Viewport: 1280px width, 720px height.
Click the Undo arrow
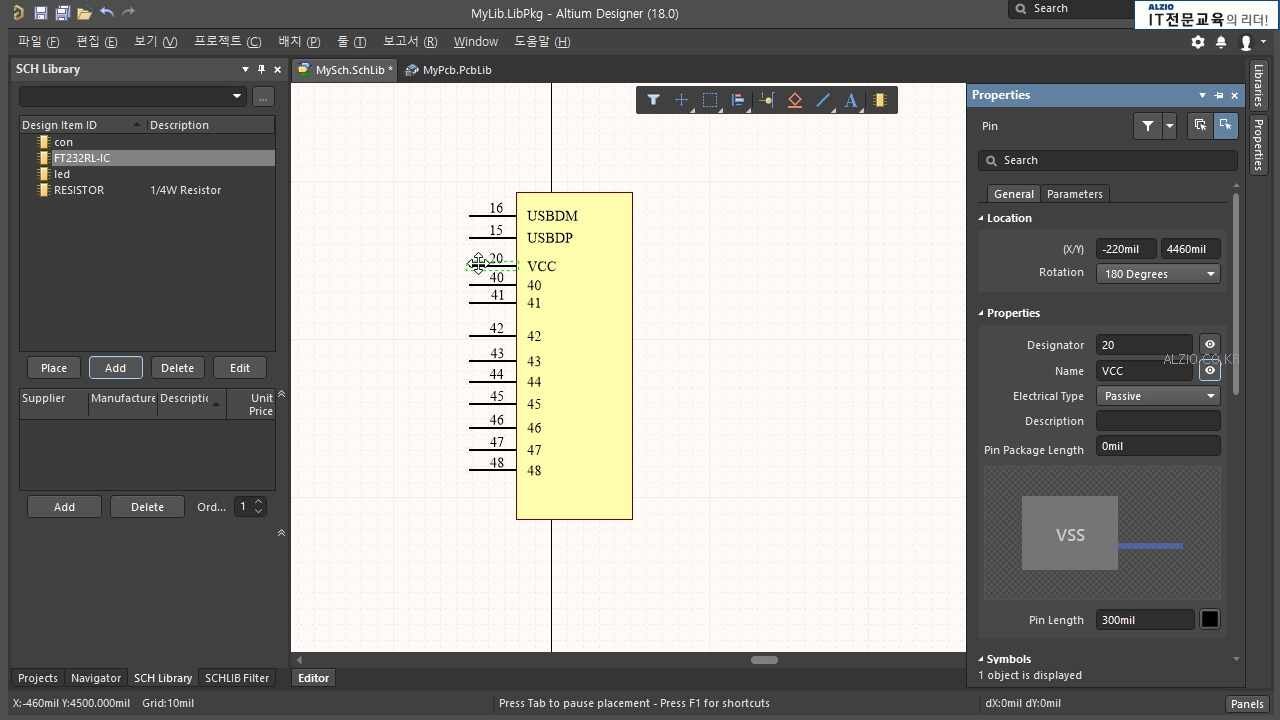coord(106,13)
